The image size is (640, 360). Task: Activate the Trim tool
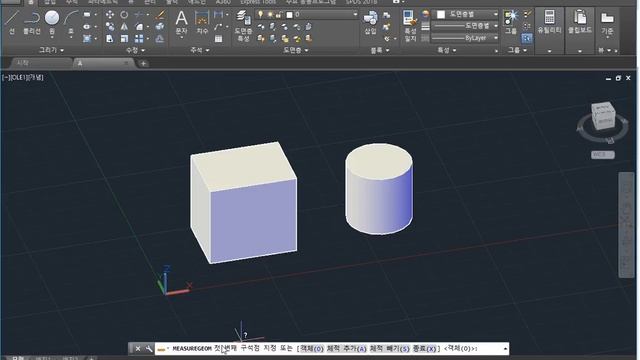(139, 15)
